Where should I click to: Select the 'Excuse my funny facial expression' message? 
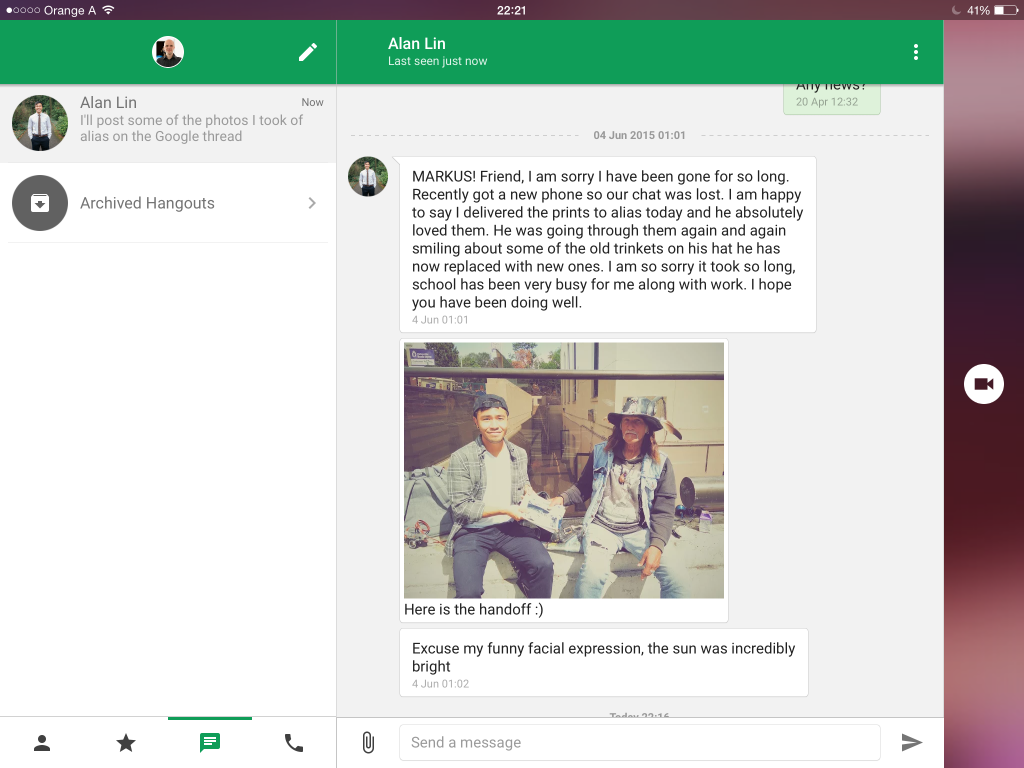(x=603, y=663)
